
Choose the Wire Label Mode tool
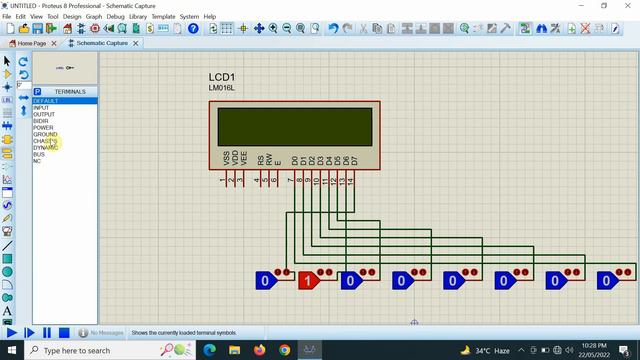[x=7, y=100]
